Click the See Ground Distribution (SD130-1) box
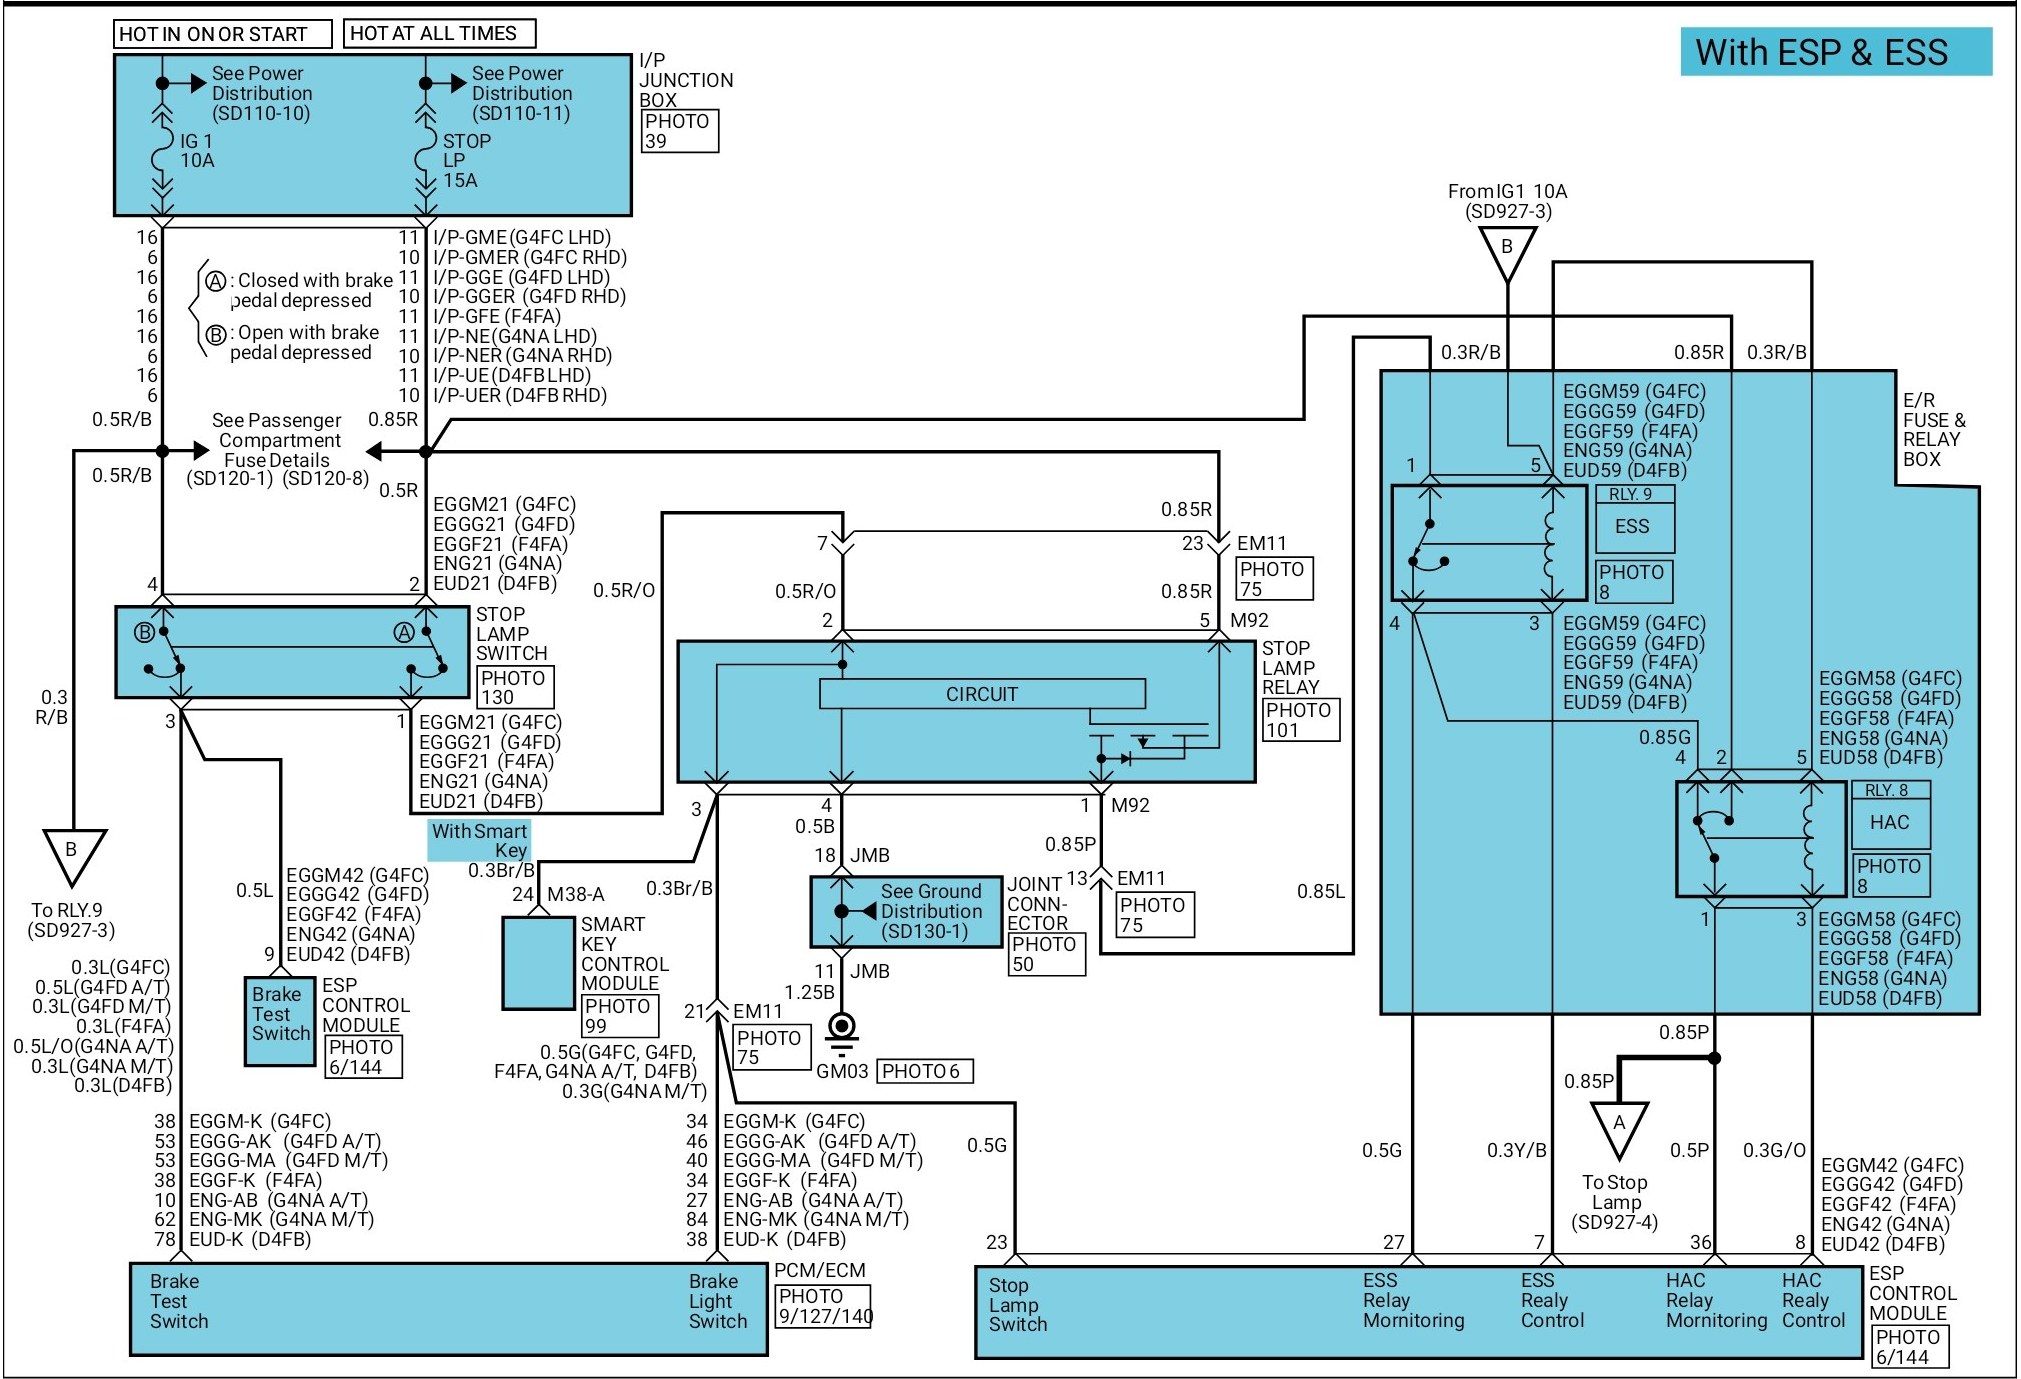 (x=906, y=912)
